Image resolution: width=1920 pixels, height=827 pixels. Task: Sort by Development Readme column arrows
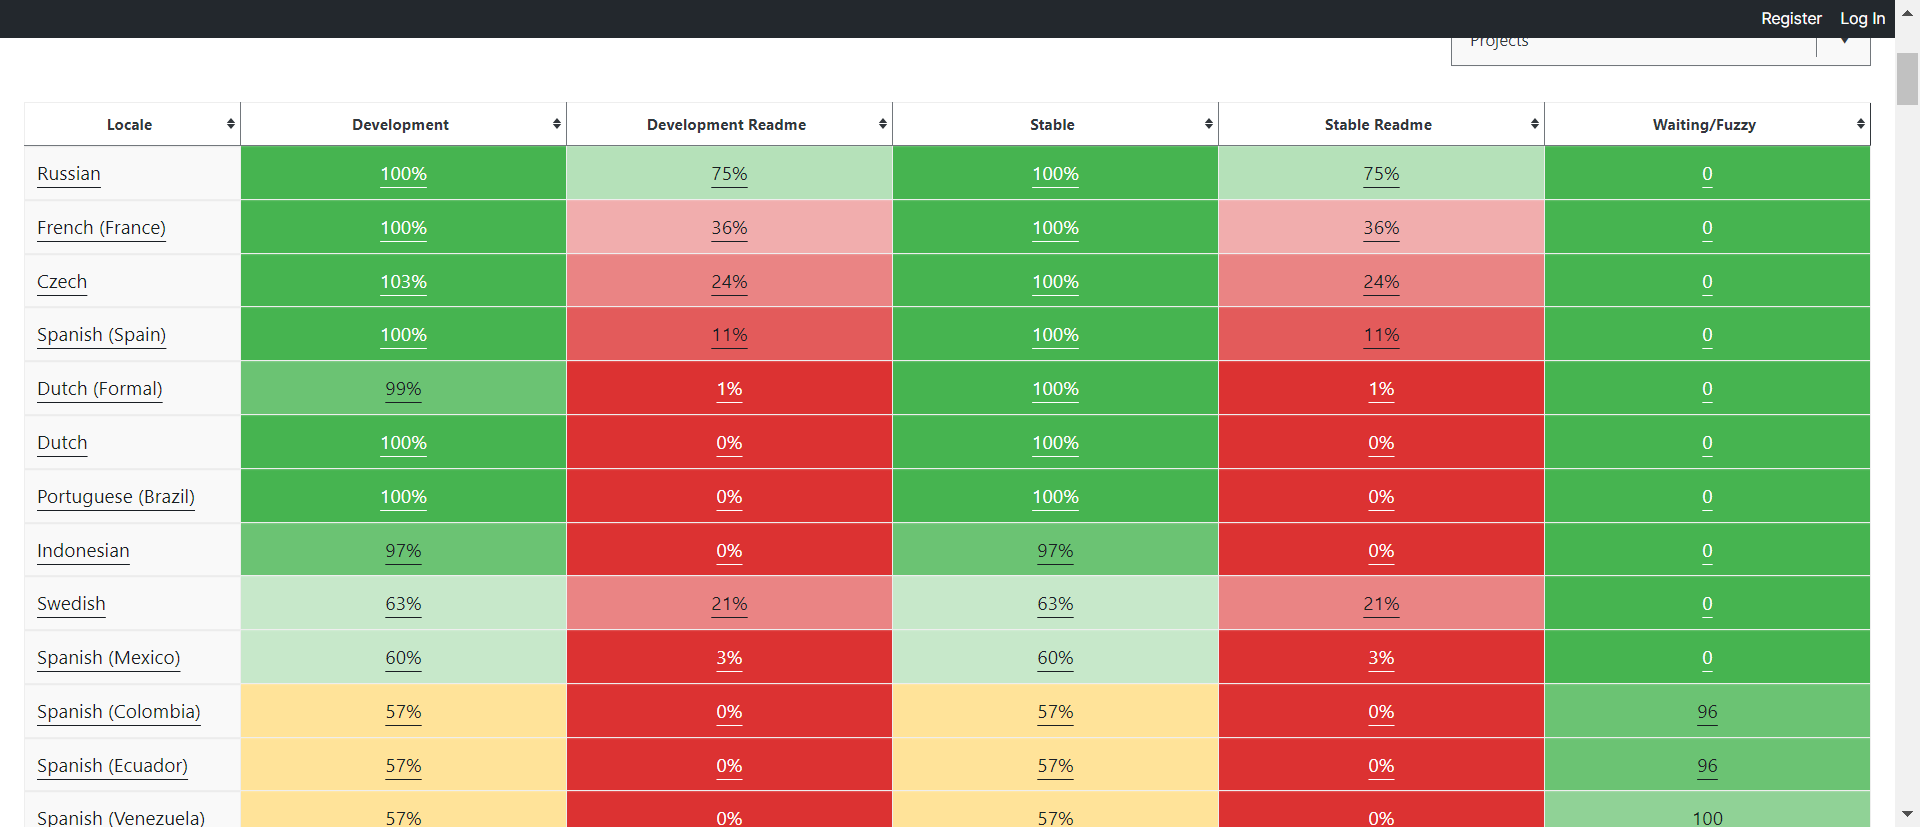coord(883,124)
